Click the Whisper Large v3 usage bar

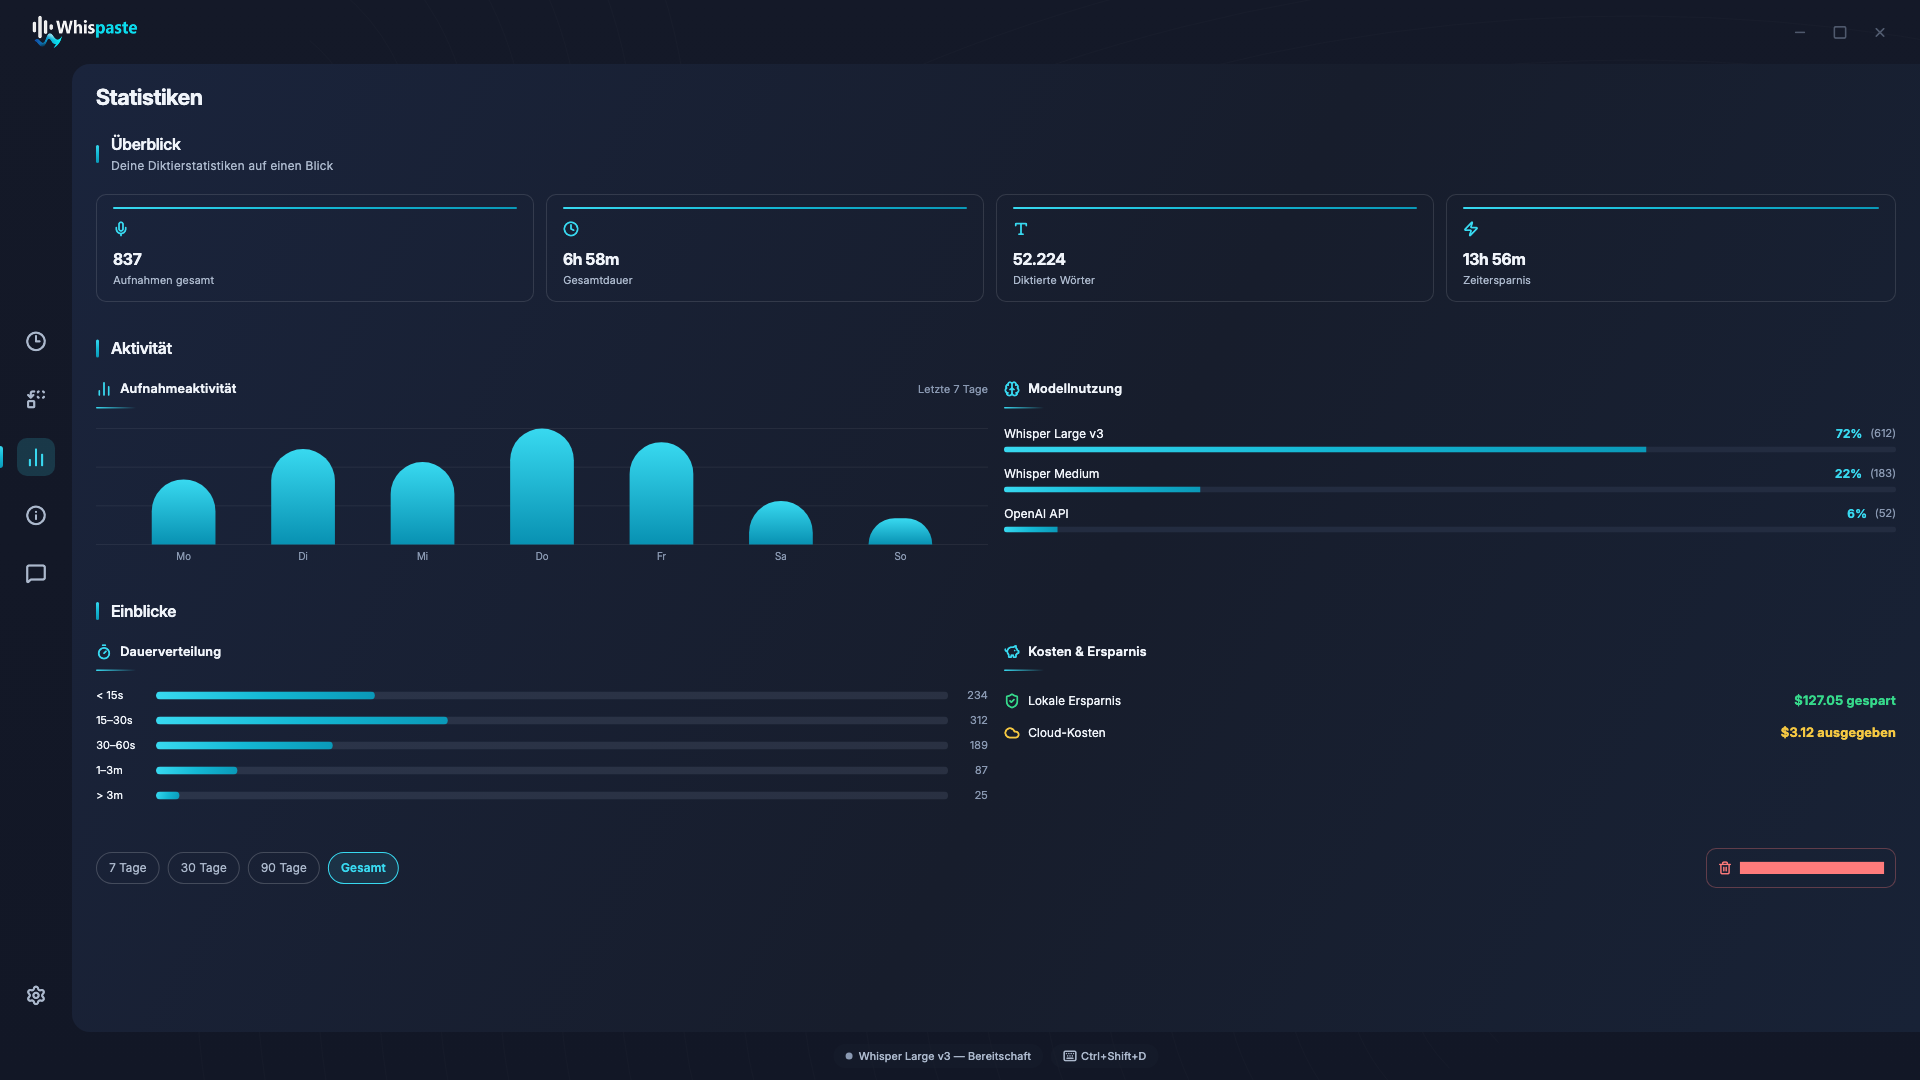pyautogui.click(x=1450, y=450)
